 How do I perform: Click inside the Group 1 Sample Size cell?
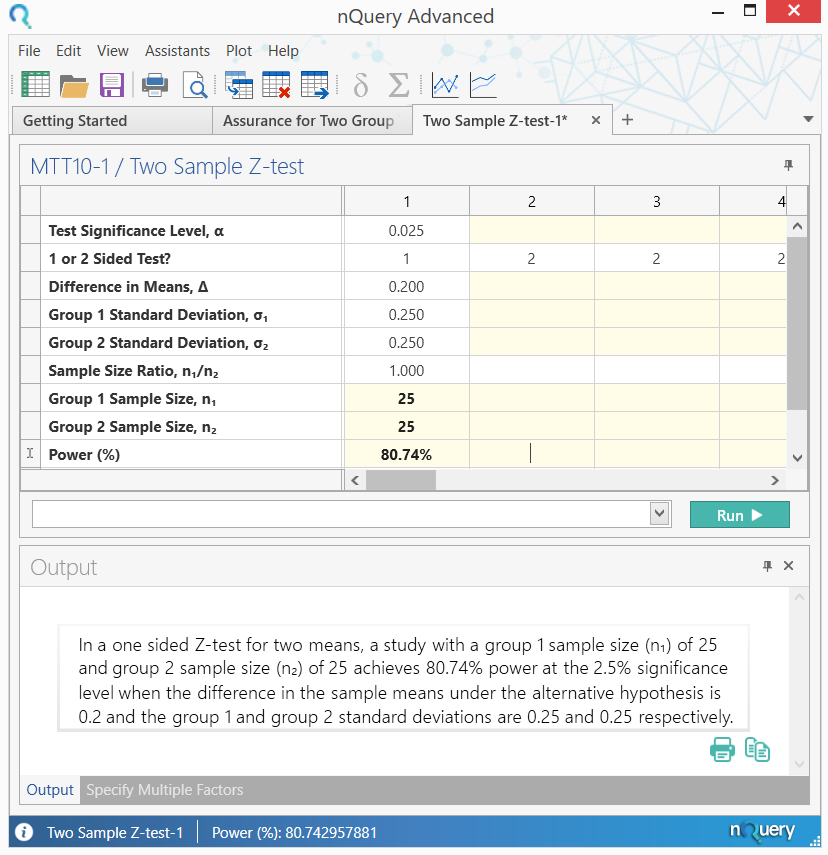click(406, 398)
